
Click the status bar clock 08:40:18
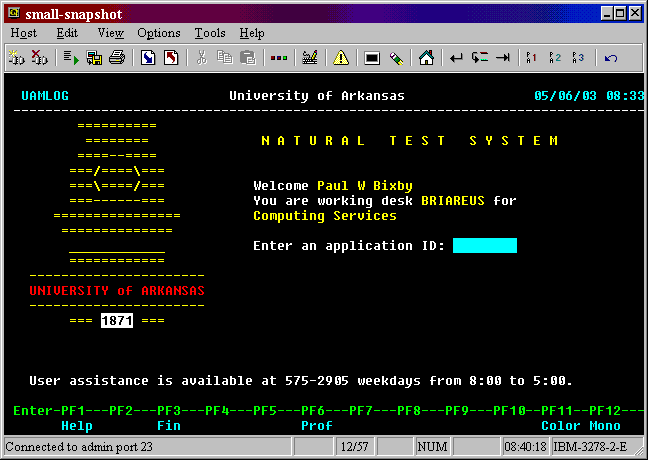tap(525, 447)
